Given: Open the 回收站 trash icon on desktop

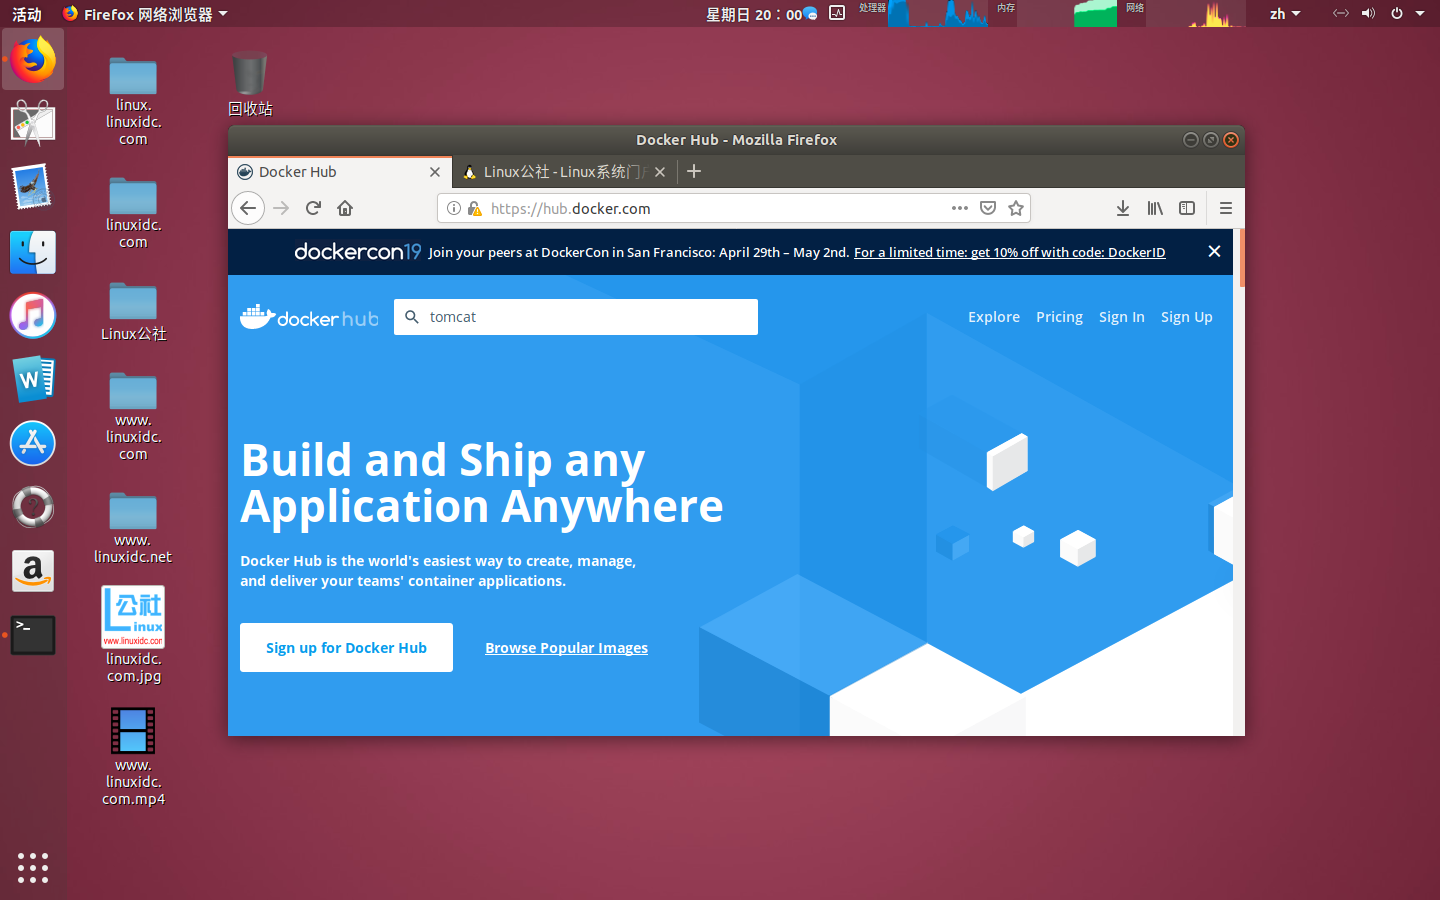Looking at the screenshot, I should pos(249,83).
